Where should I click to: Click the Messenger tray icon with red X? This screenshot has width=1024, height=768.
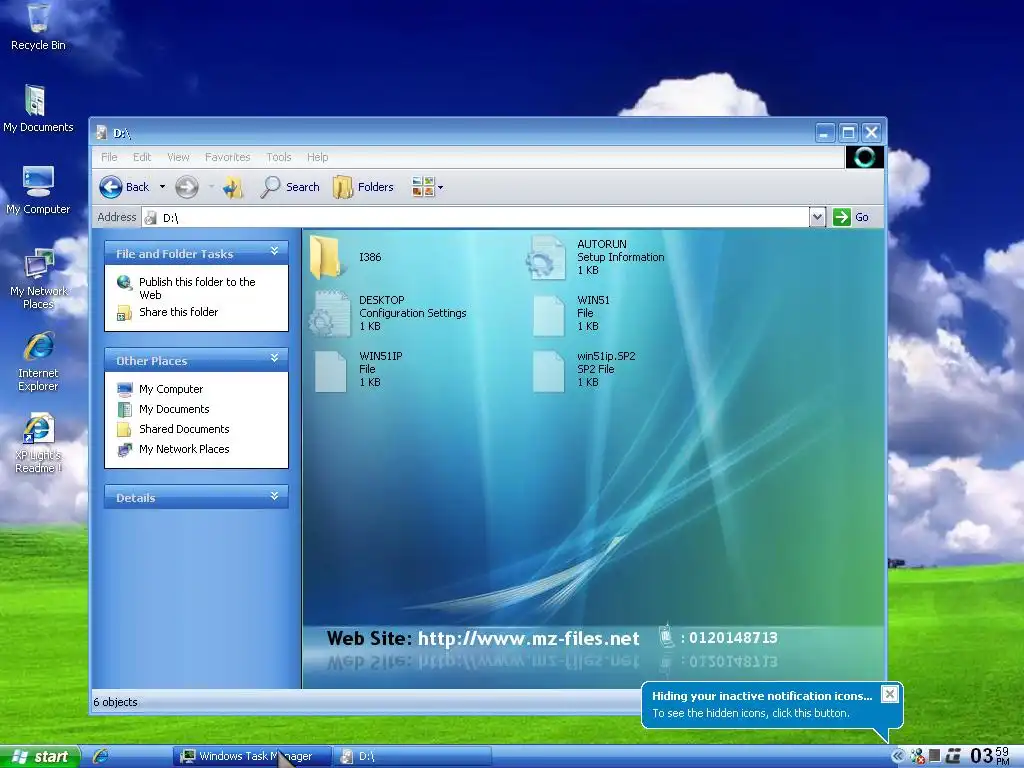click(x=918, y=756)
